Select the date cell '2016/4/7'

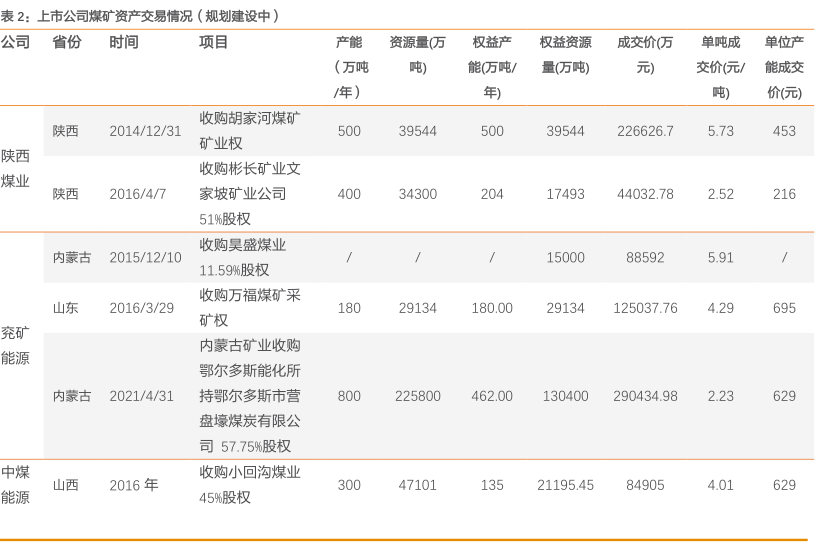[x=137, y=194]
